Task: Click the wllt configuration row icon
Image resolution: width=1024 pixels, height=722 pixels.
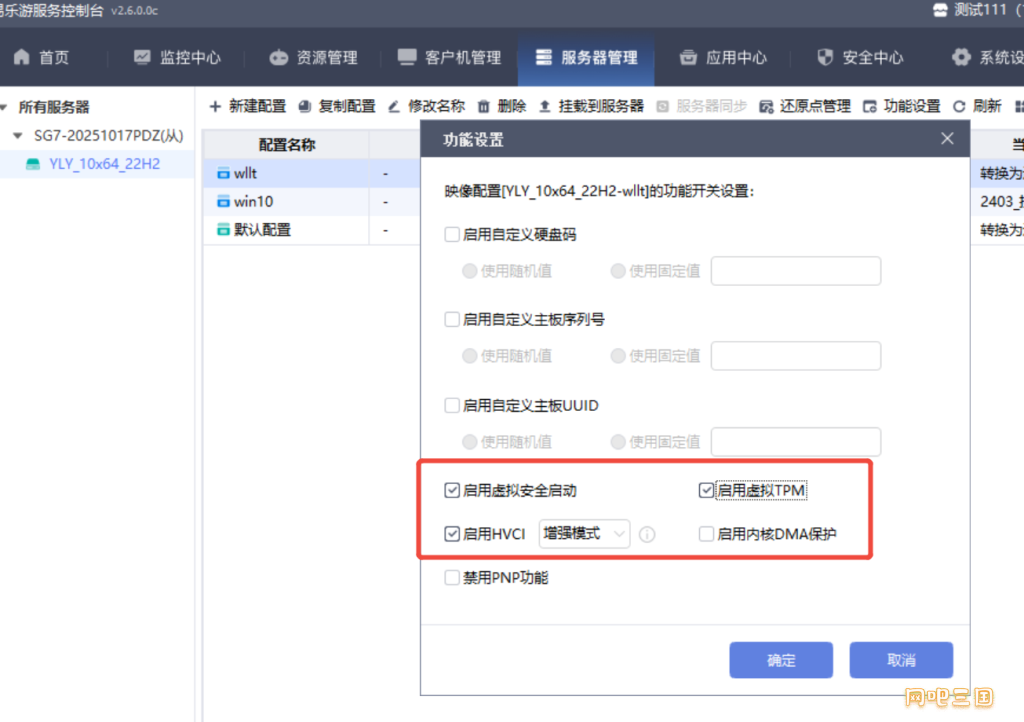Action: point(223,173)
